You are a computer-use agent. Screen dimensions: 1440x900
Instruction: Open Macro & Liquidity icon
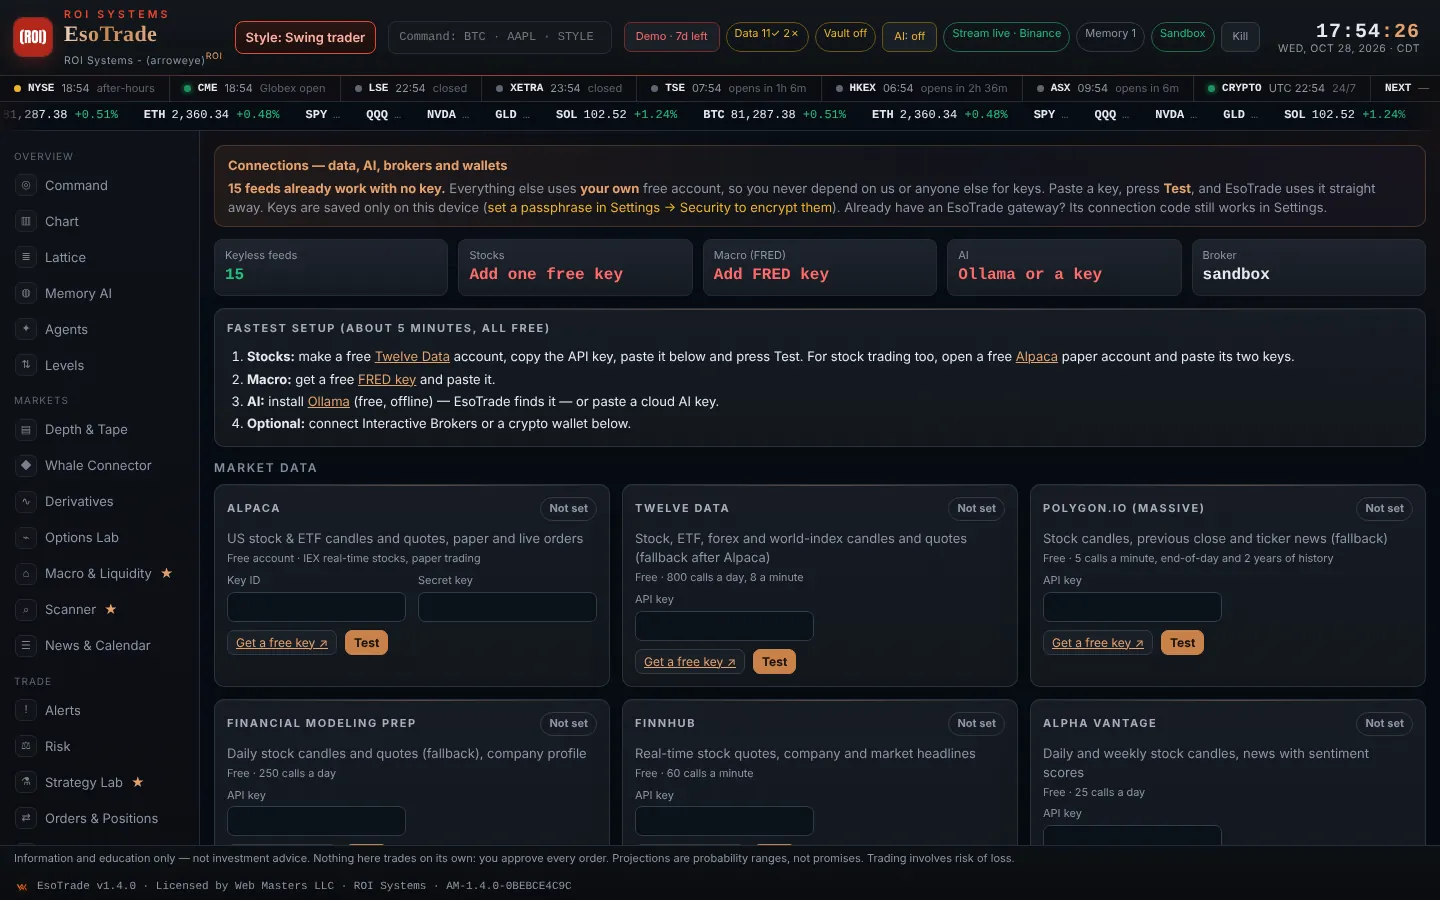pos(26,573)
